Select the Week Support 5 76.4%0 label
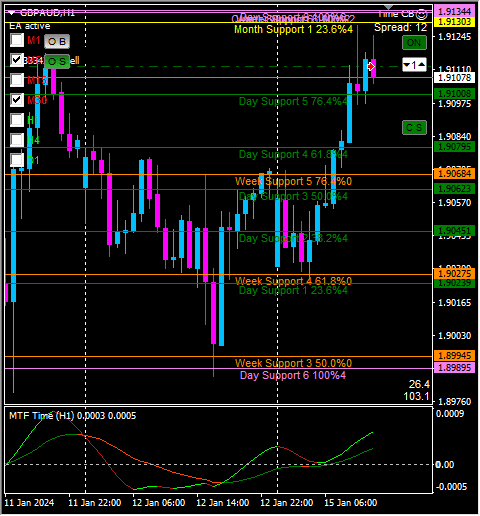 (x=293, y=181)
